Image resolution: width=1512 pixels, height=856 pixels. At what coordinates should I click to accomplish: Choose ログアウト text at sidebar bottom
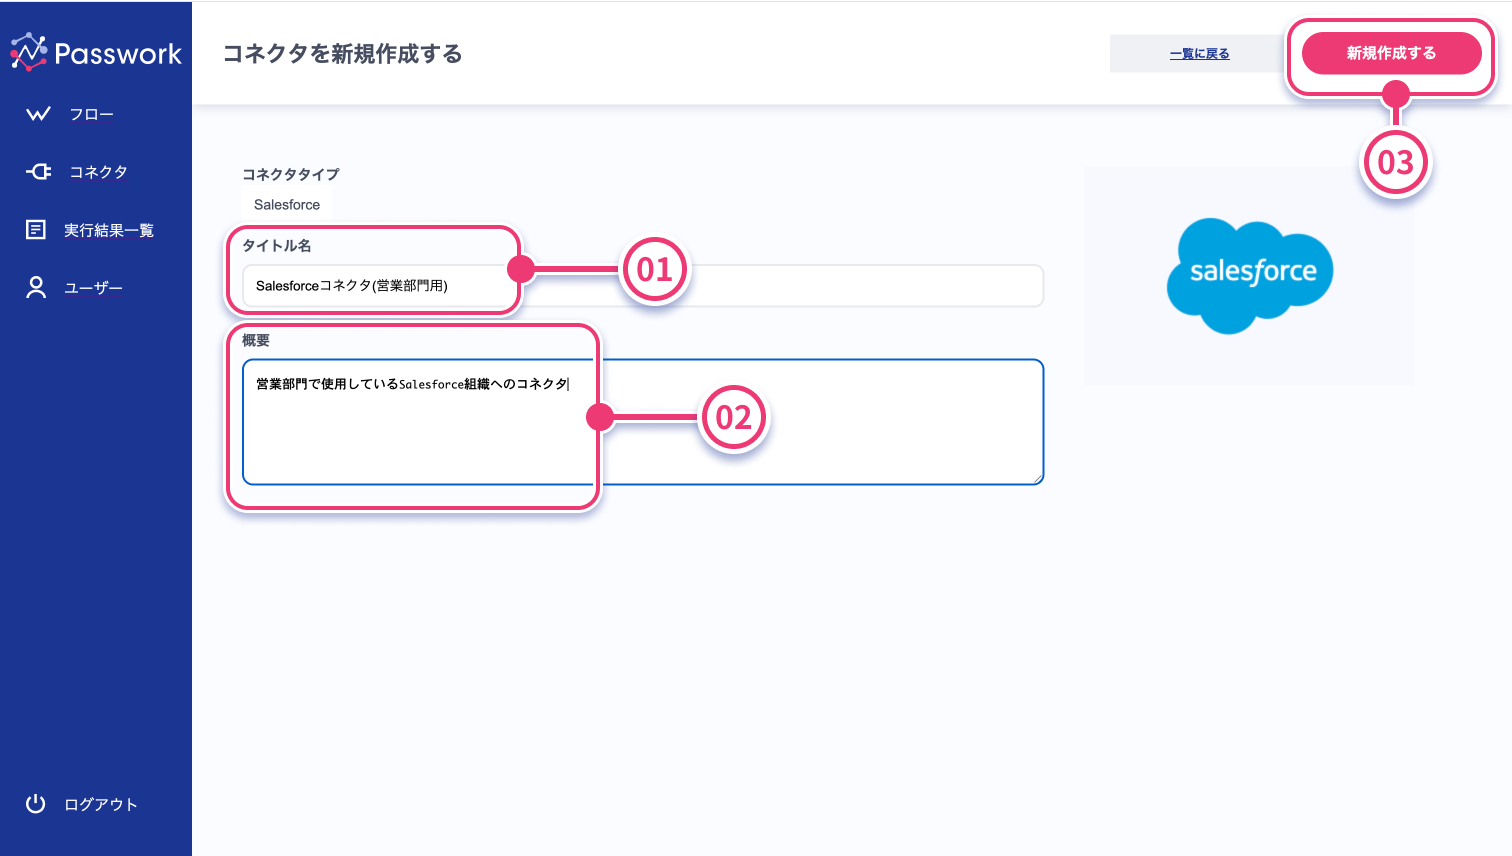[100, 805]
